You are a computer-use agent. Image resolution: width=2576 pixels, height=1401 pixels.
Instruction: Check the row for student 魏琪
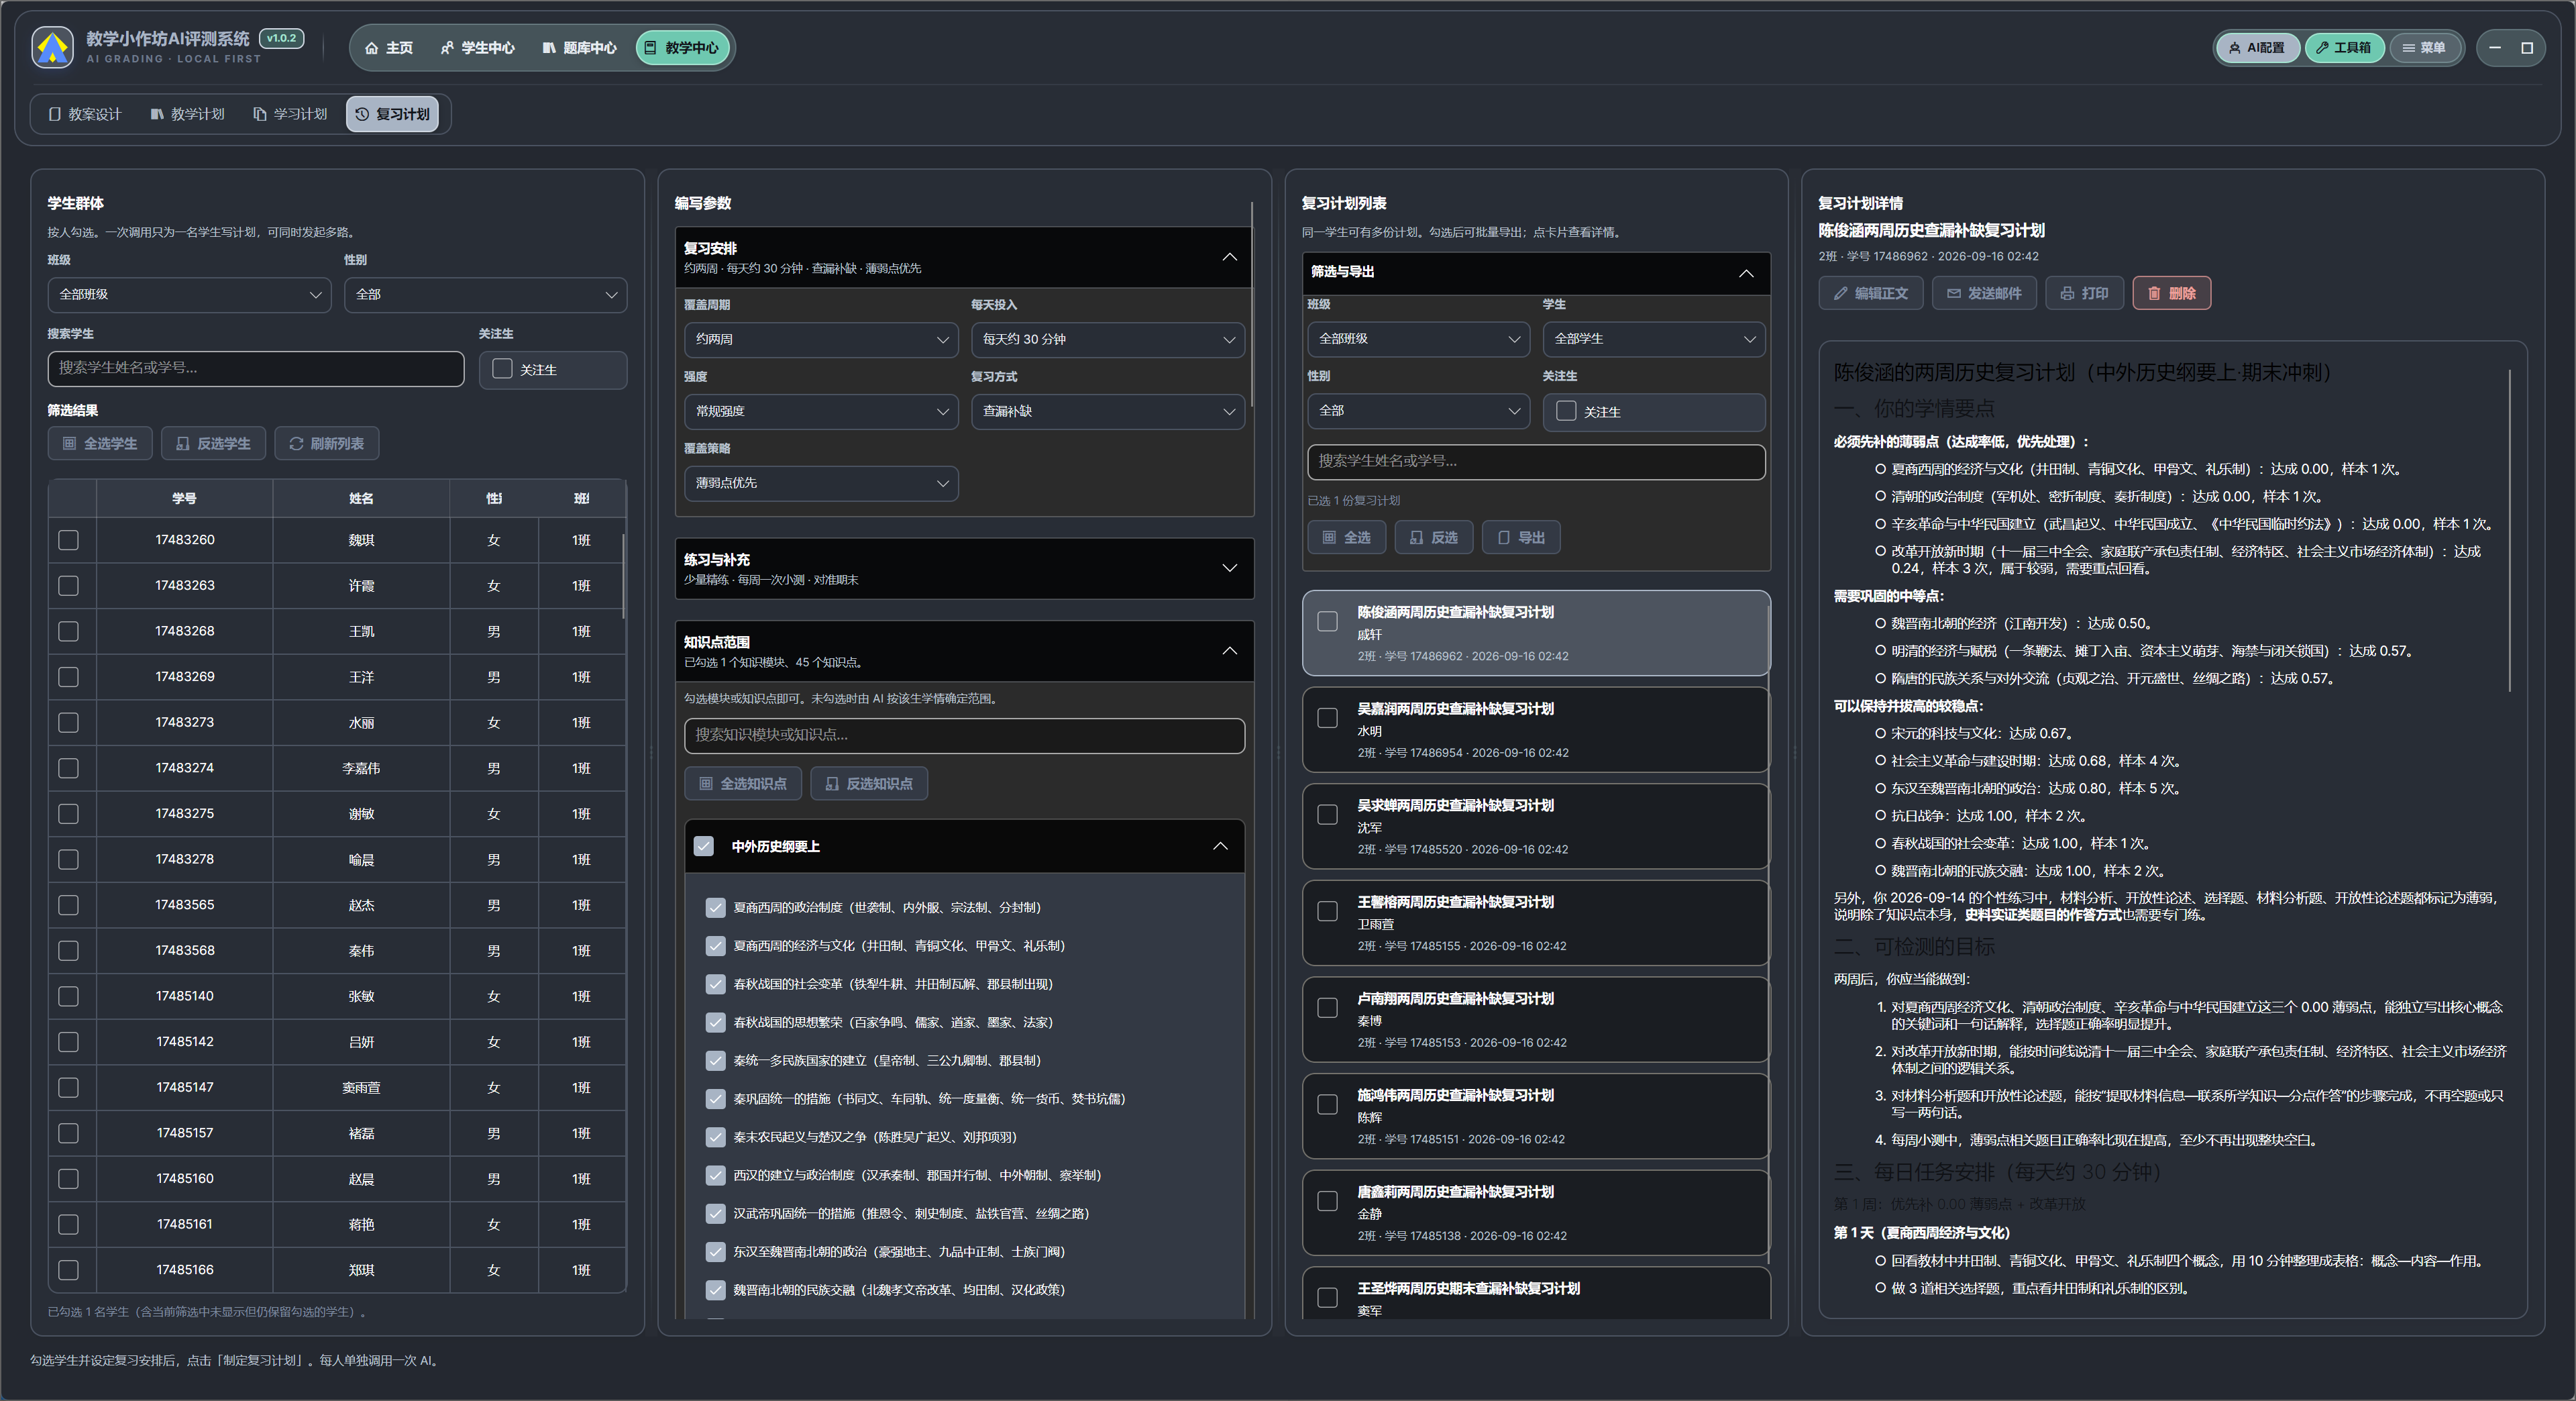click(68, 540)
